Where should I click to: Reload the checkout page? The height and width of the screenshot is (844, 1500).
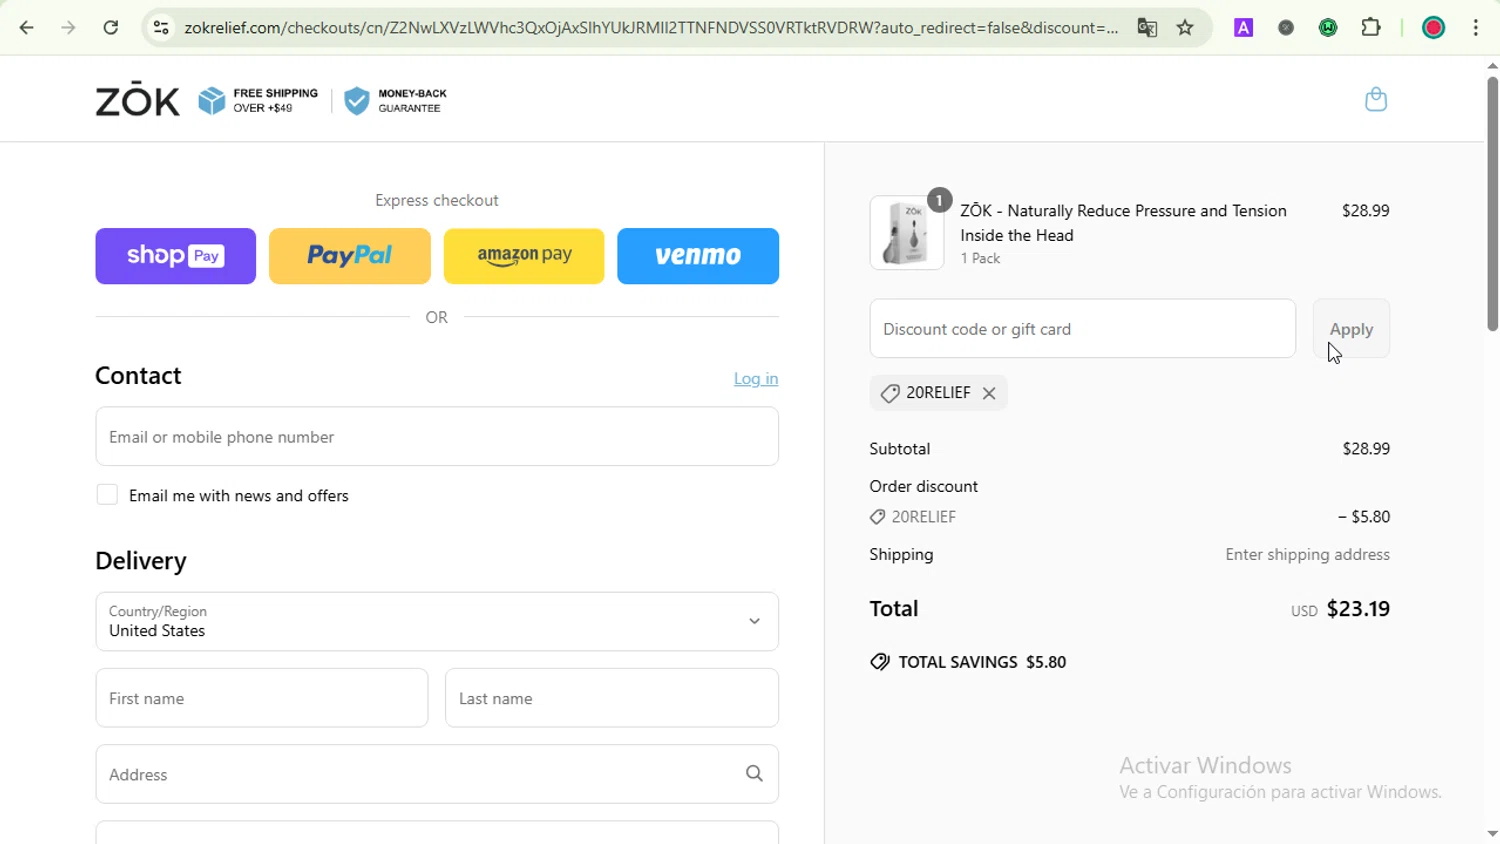[111, 28]
